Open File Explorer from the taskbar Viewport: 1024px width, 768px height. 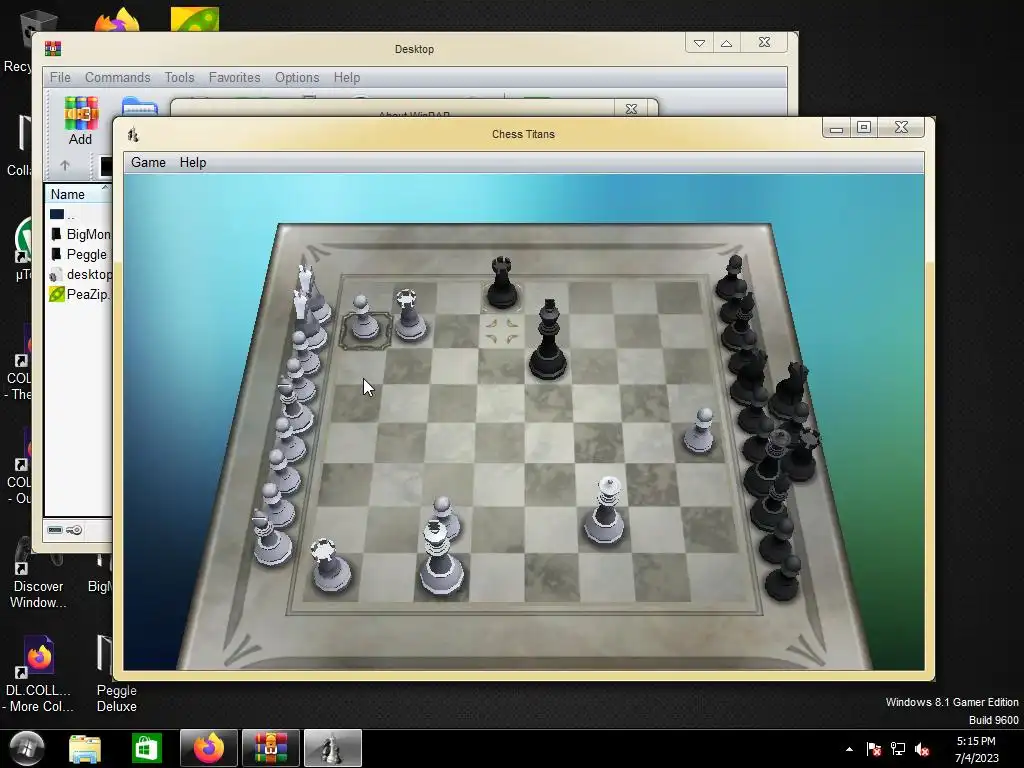pyautogui.click(x=85, y=748)
